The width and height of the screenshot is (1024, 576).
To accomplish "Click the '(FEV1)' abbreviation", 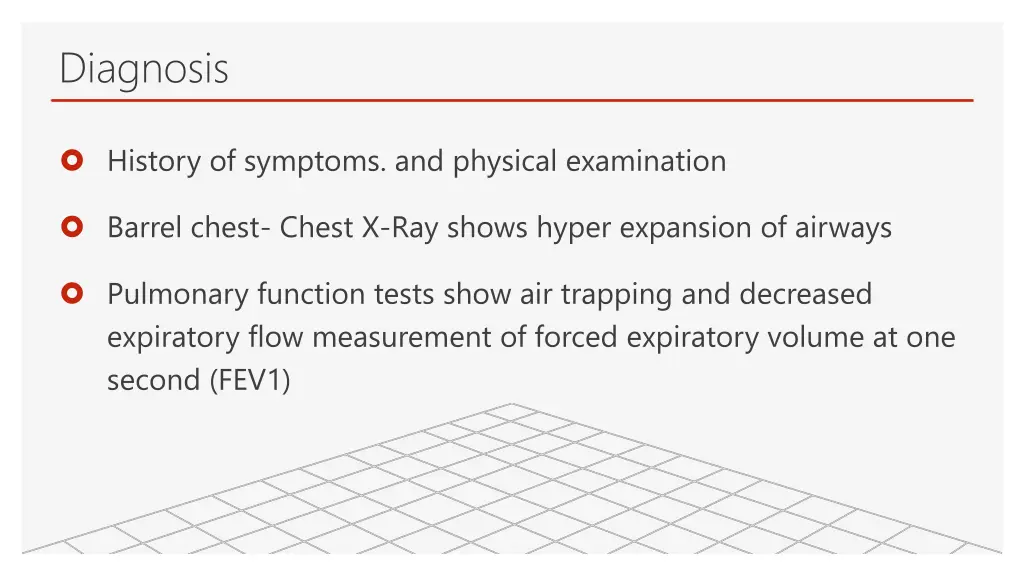I will tap(250, 380).
